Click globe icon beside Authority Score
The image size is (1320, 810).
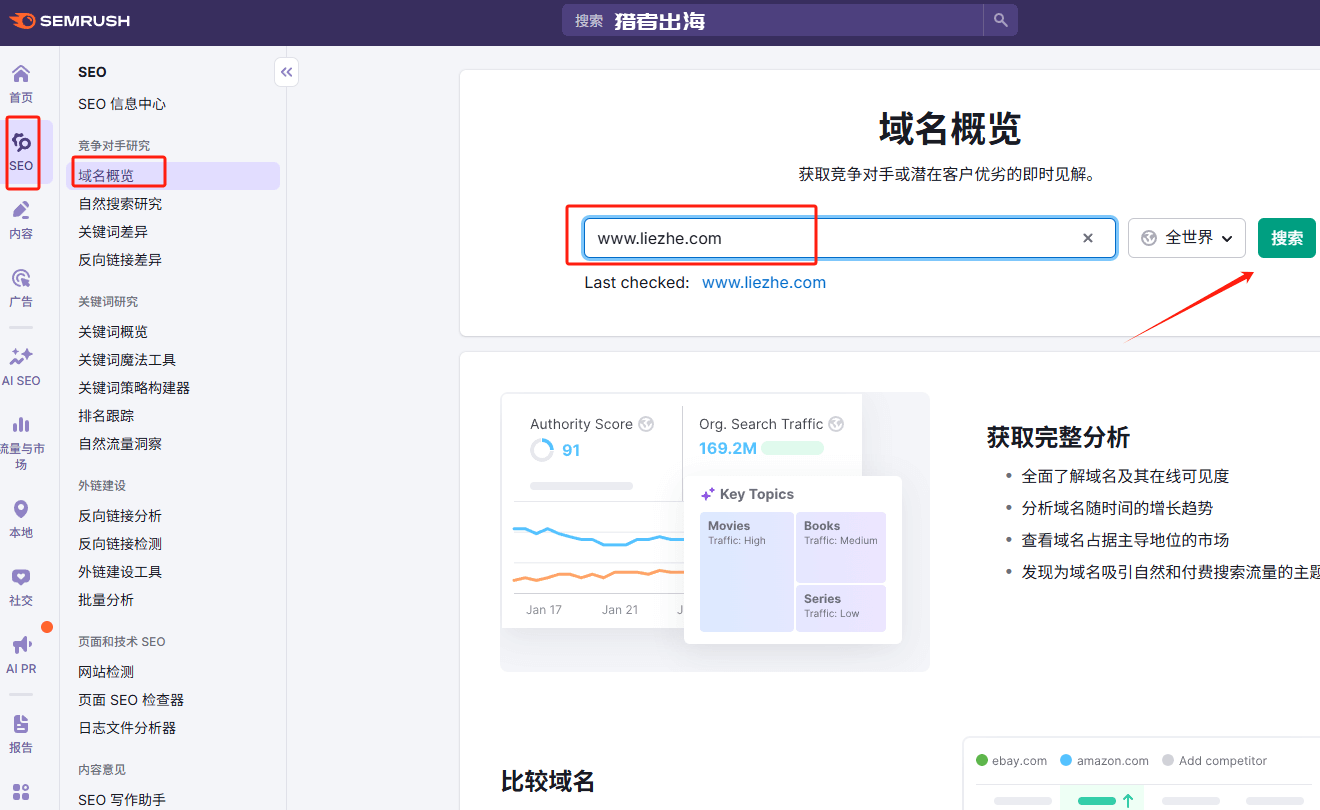pos(646,424)
